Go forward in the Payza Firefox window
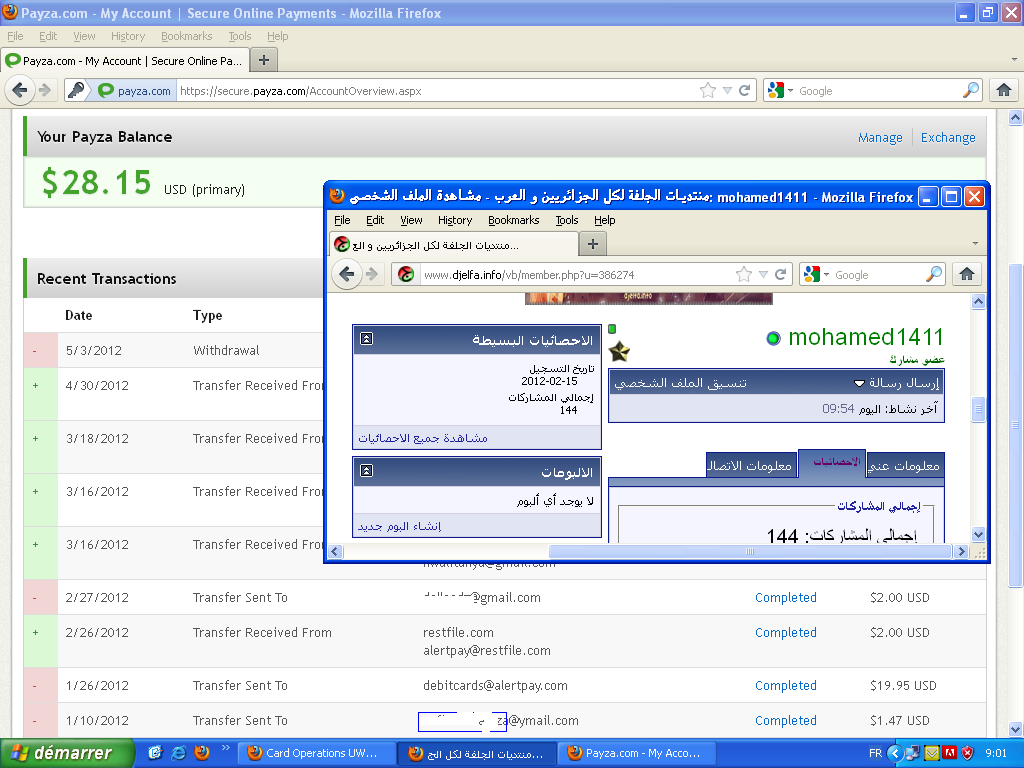This screenshot has width=1024, height=768. click(45, 90)
